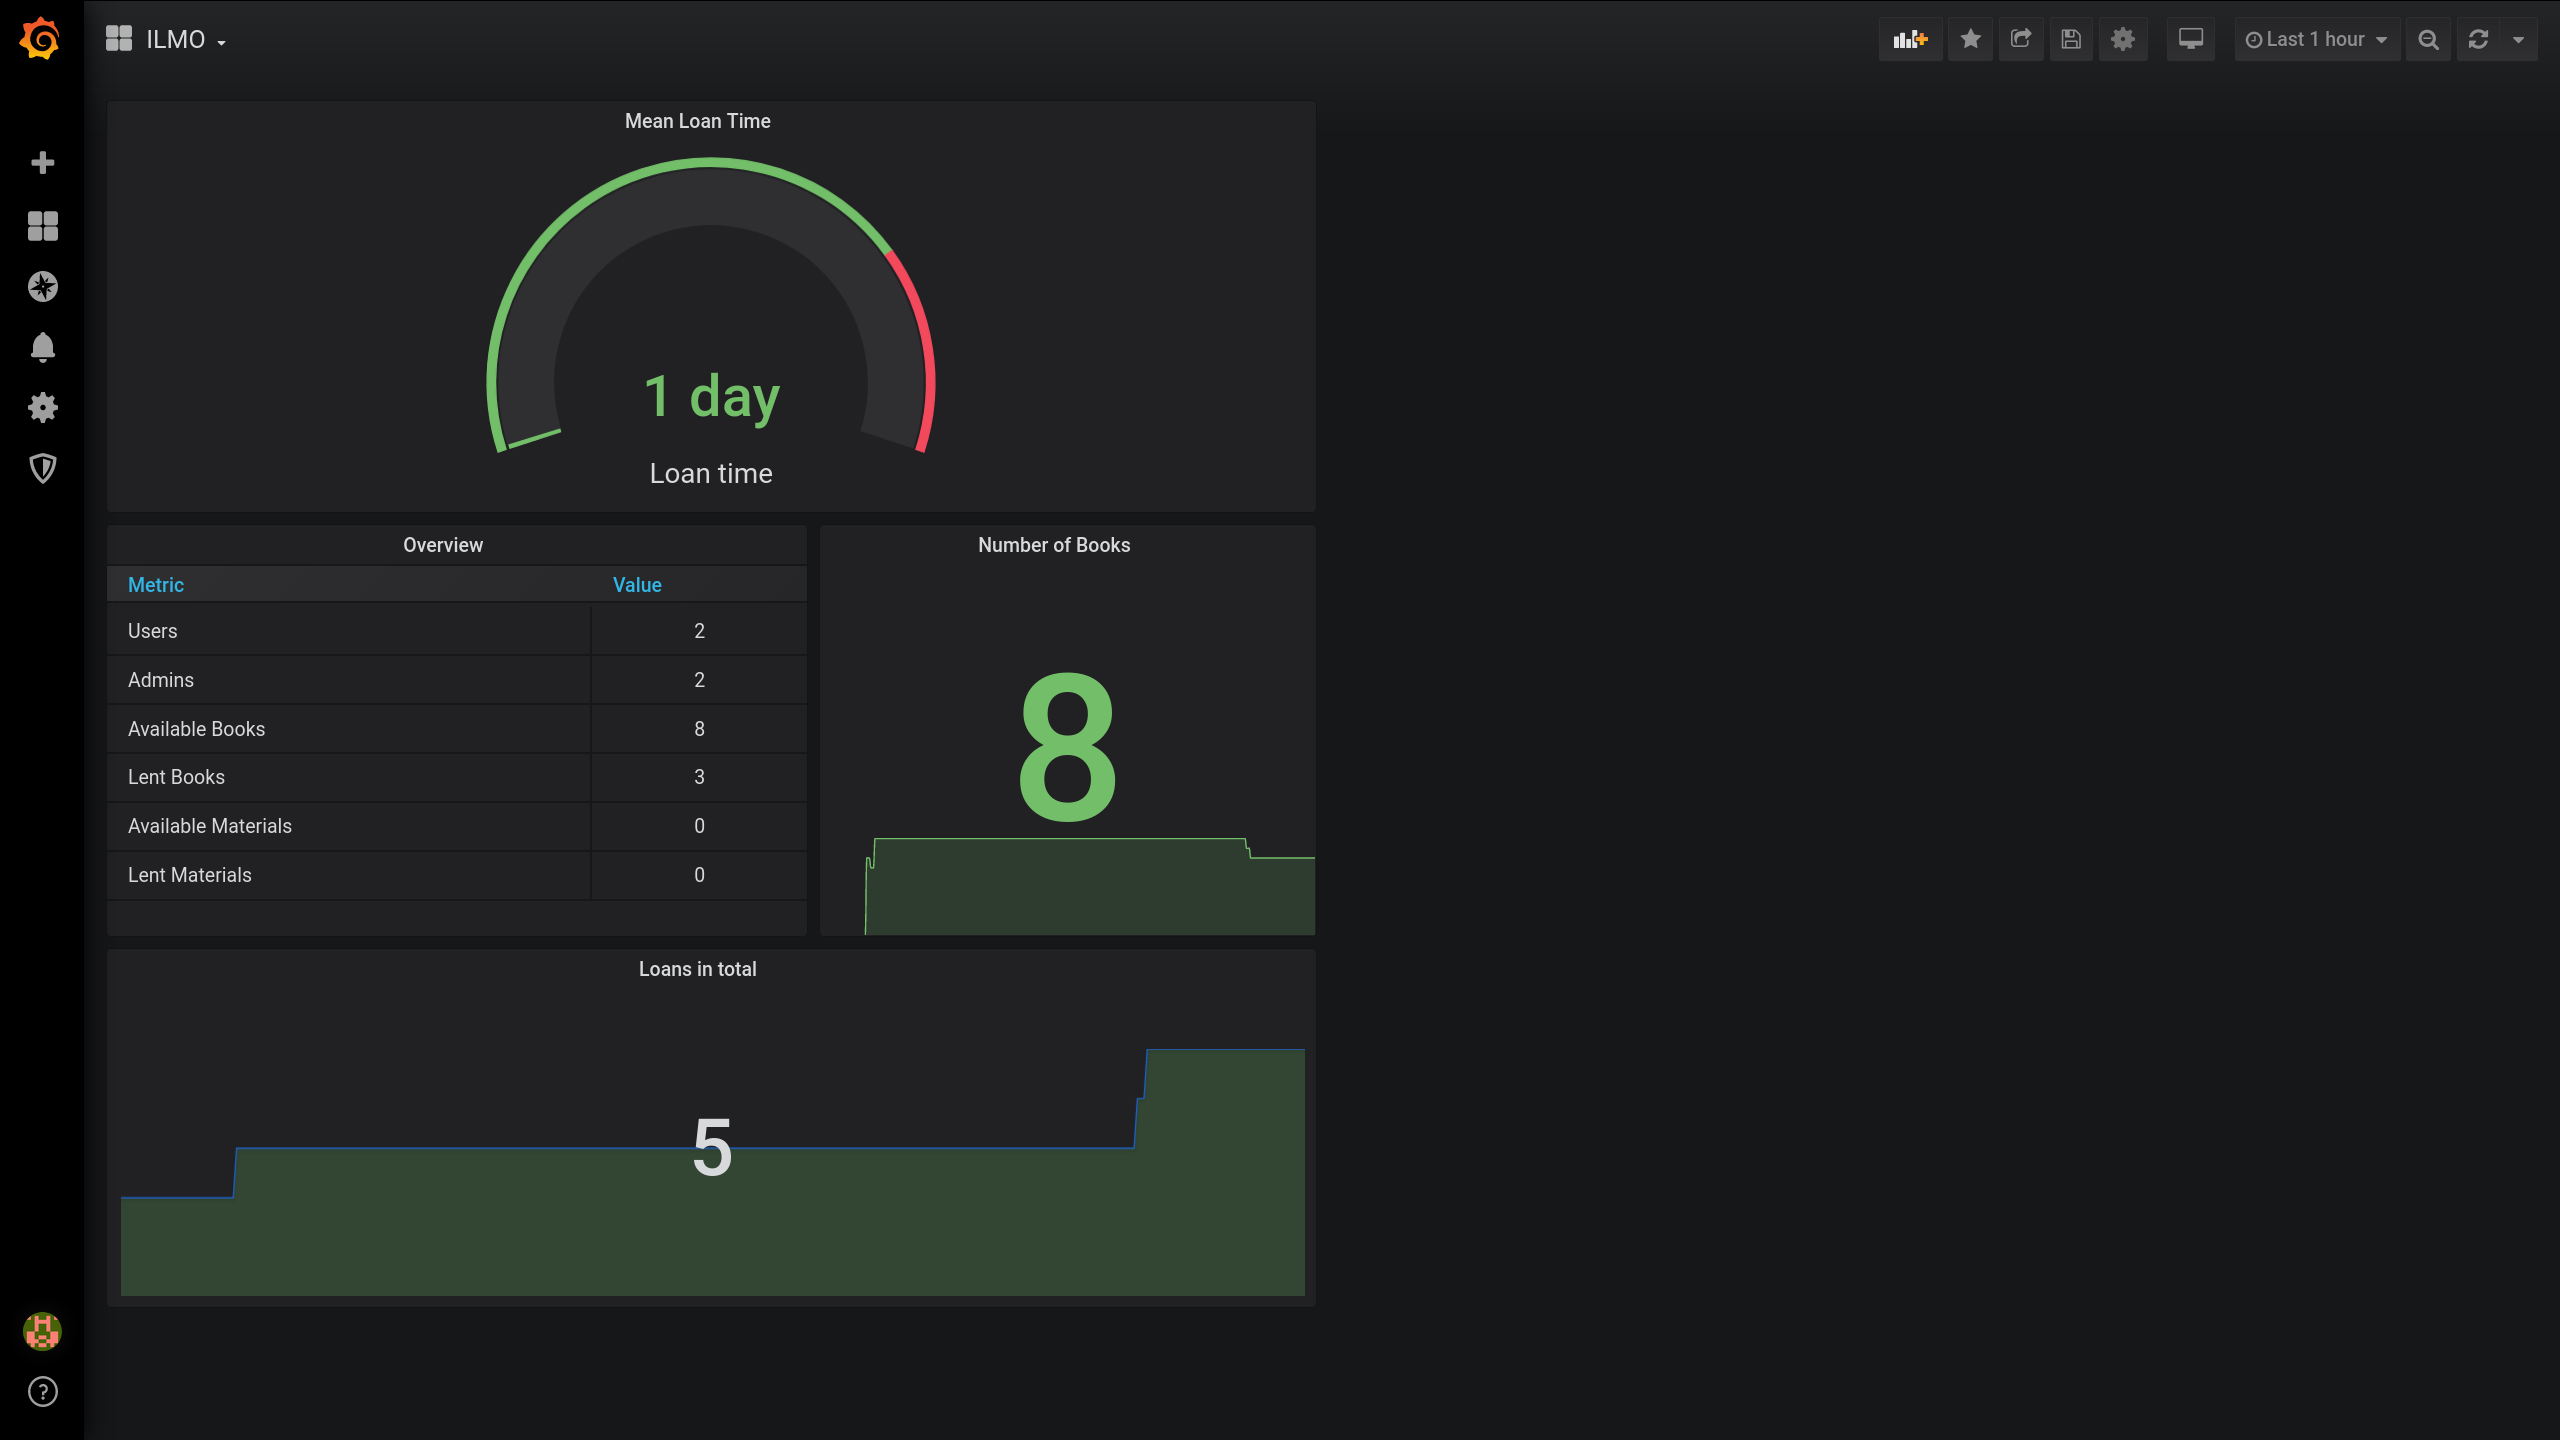Screen dimensions: 2560x1440
Task: Click the add panel icon
Action: click(1911, 39)
